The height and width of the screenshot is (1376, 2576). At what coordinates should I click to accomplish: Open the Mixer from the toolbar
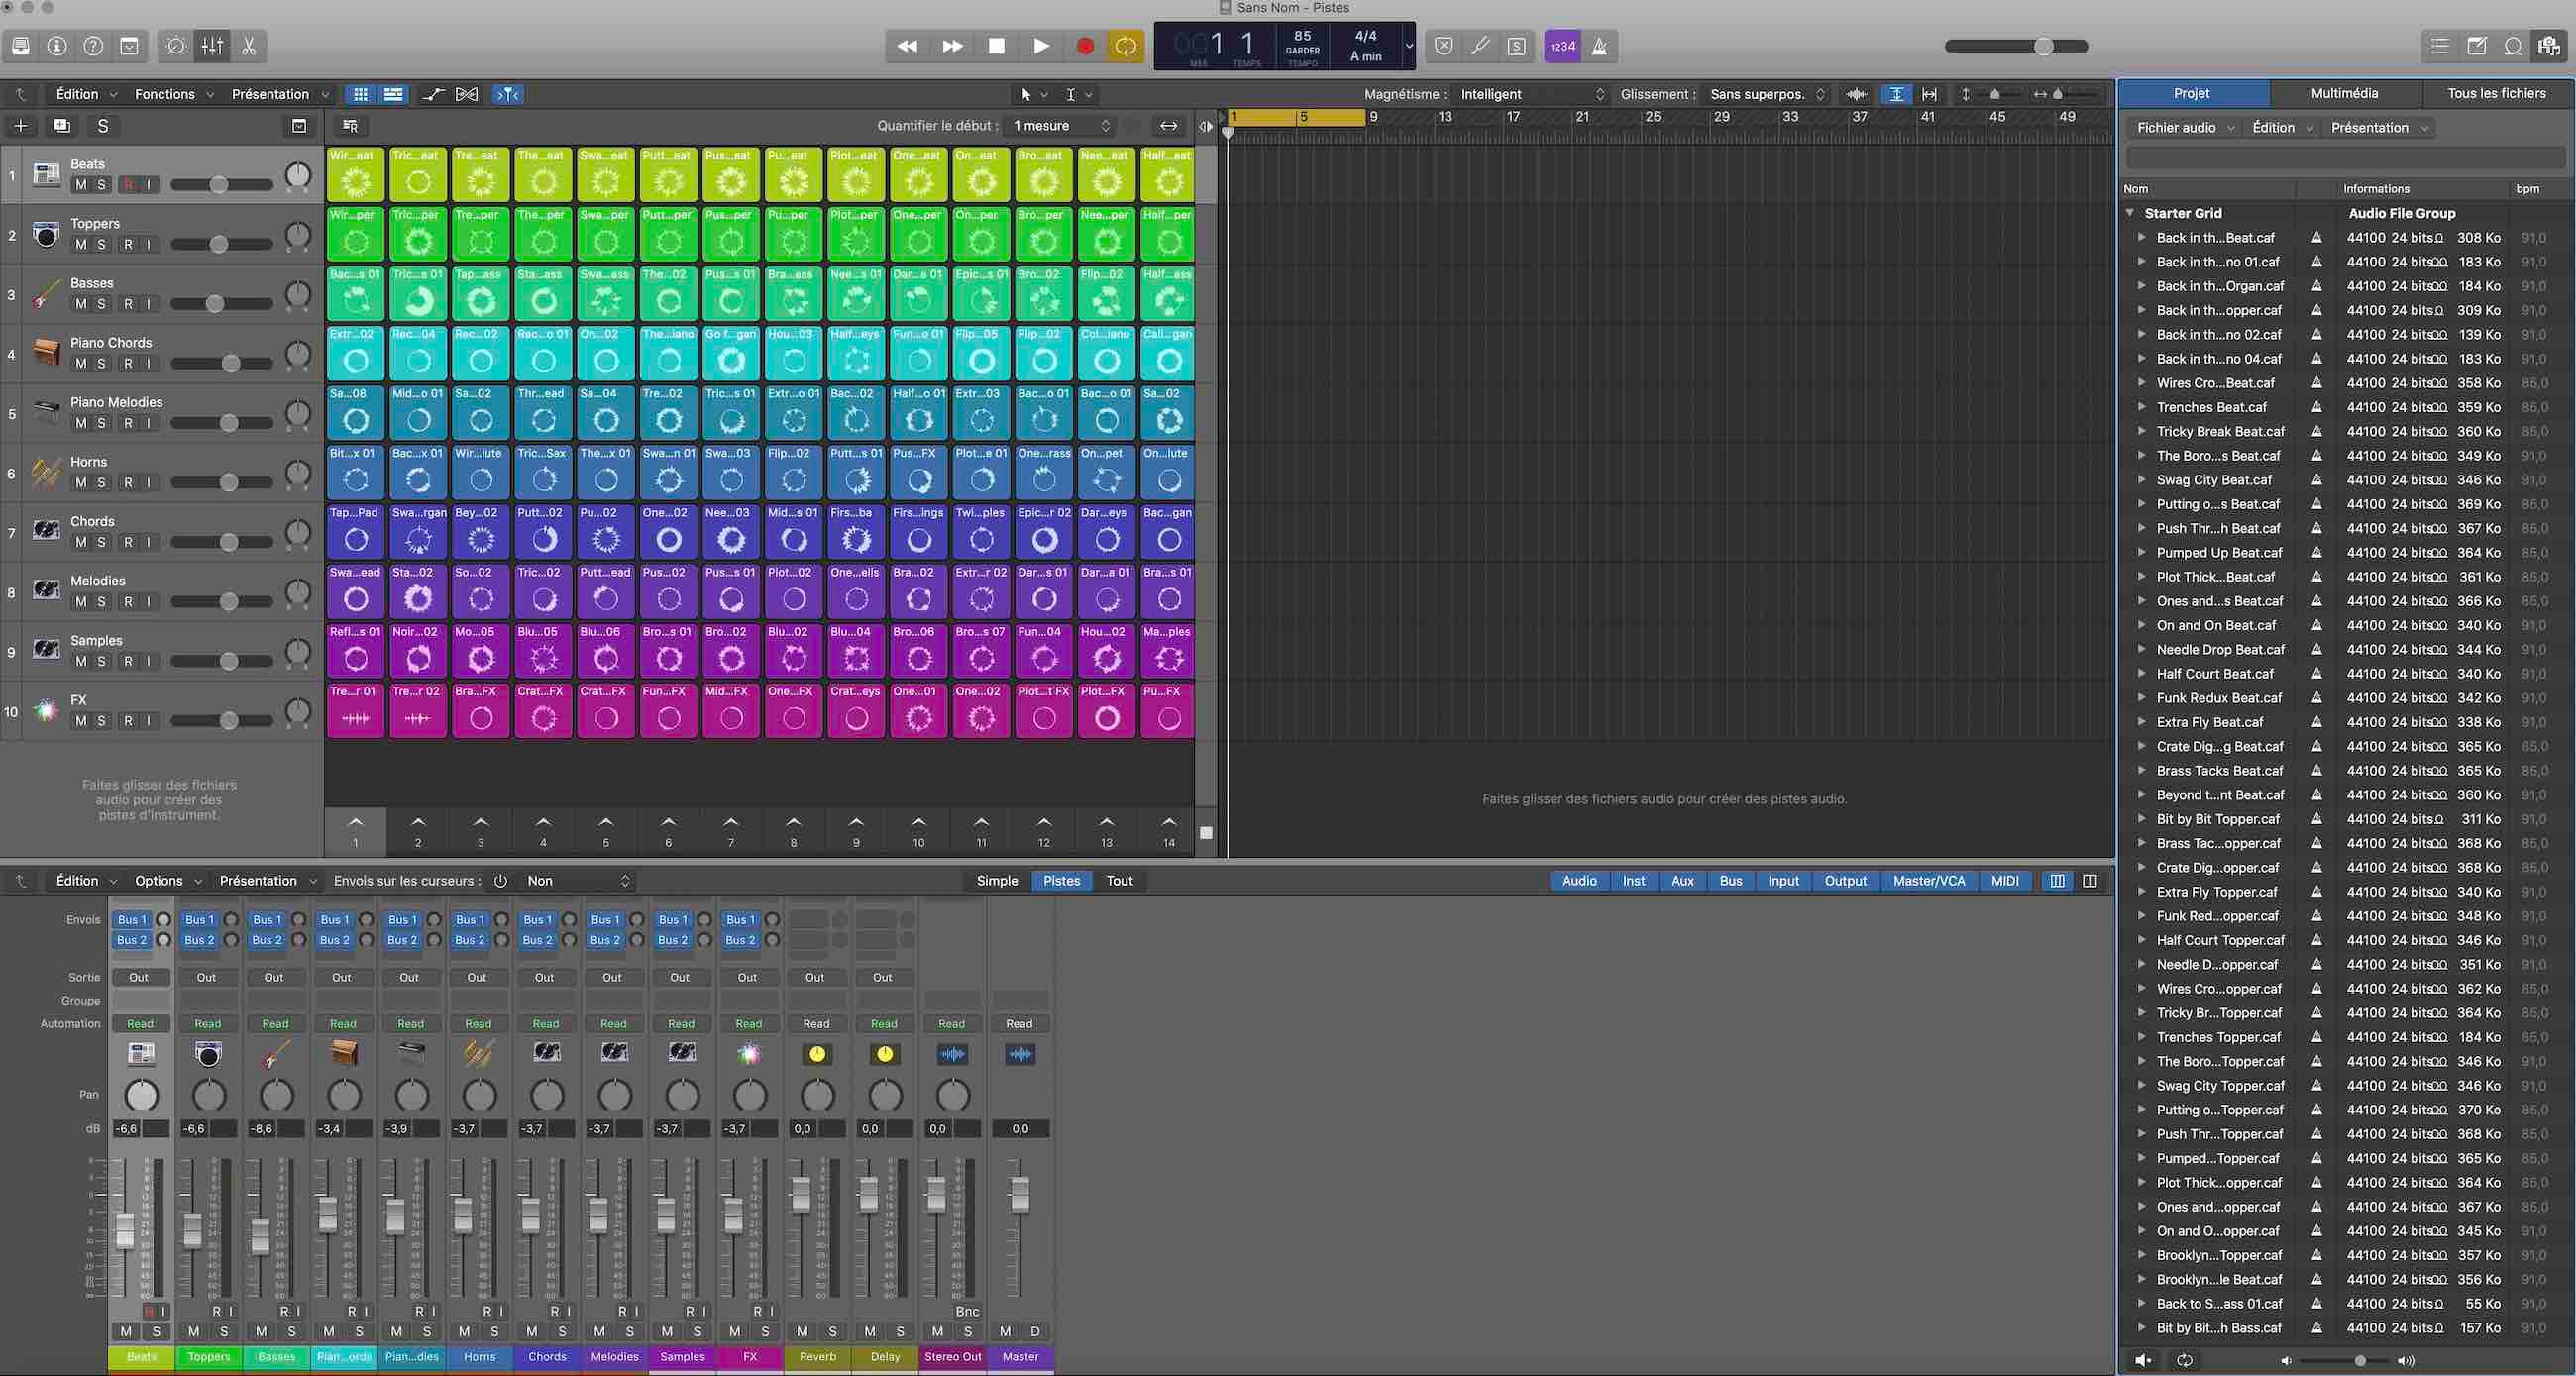212,46
